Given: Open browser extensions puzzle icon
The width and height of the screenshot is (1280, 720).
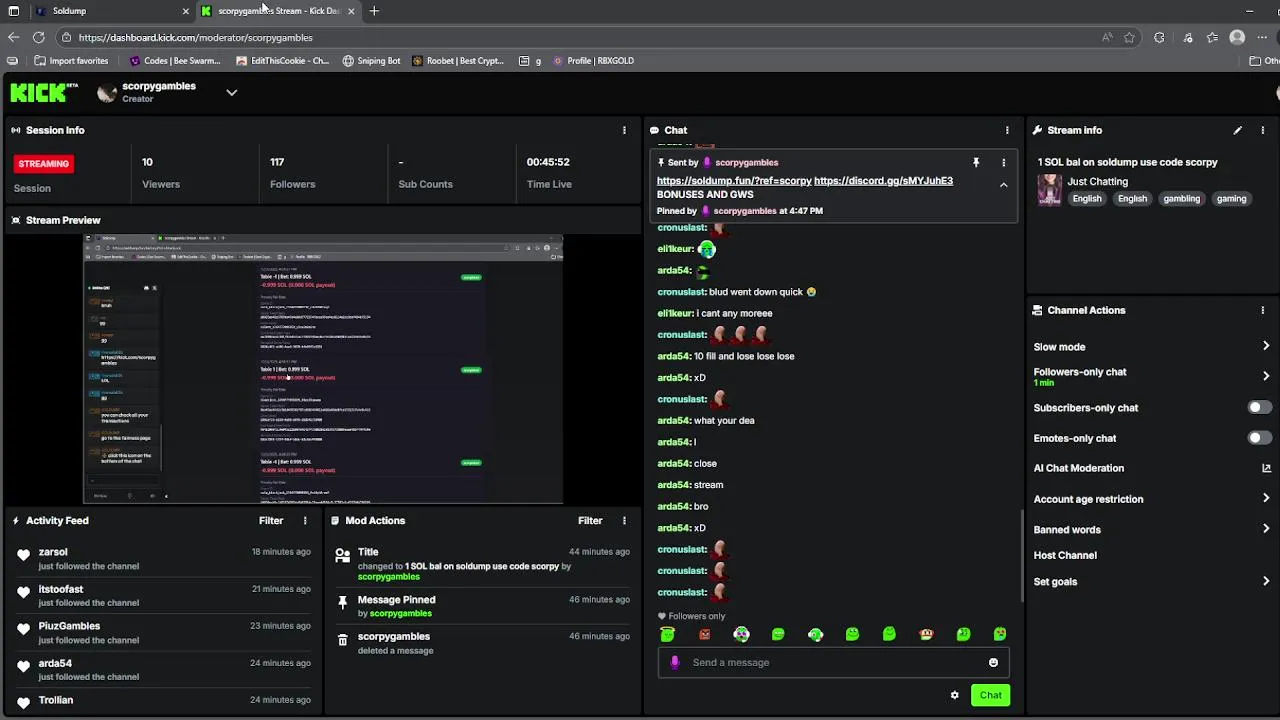Looking at the screenshot, I should [x=1159, y=37].
